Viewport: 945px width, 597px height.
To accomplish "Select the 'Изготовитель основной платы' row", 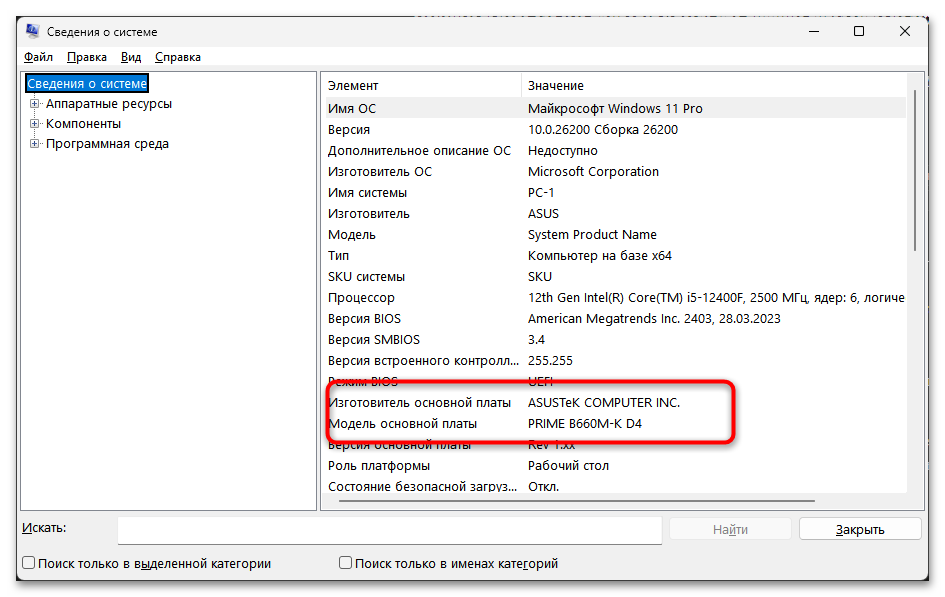I will pos(615,402).
